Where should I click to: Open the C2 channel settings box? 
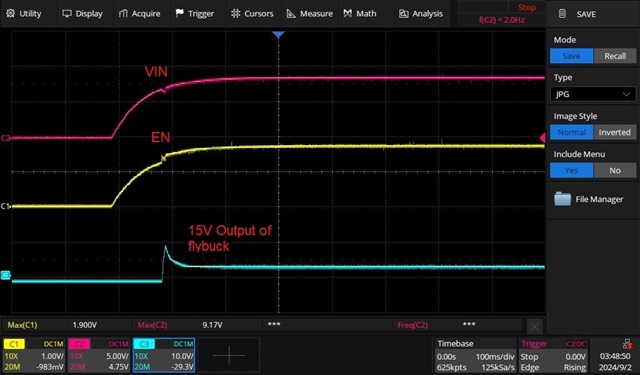[99, 355]
